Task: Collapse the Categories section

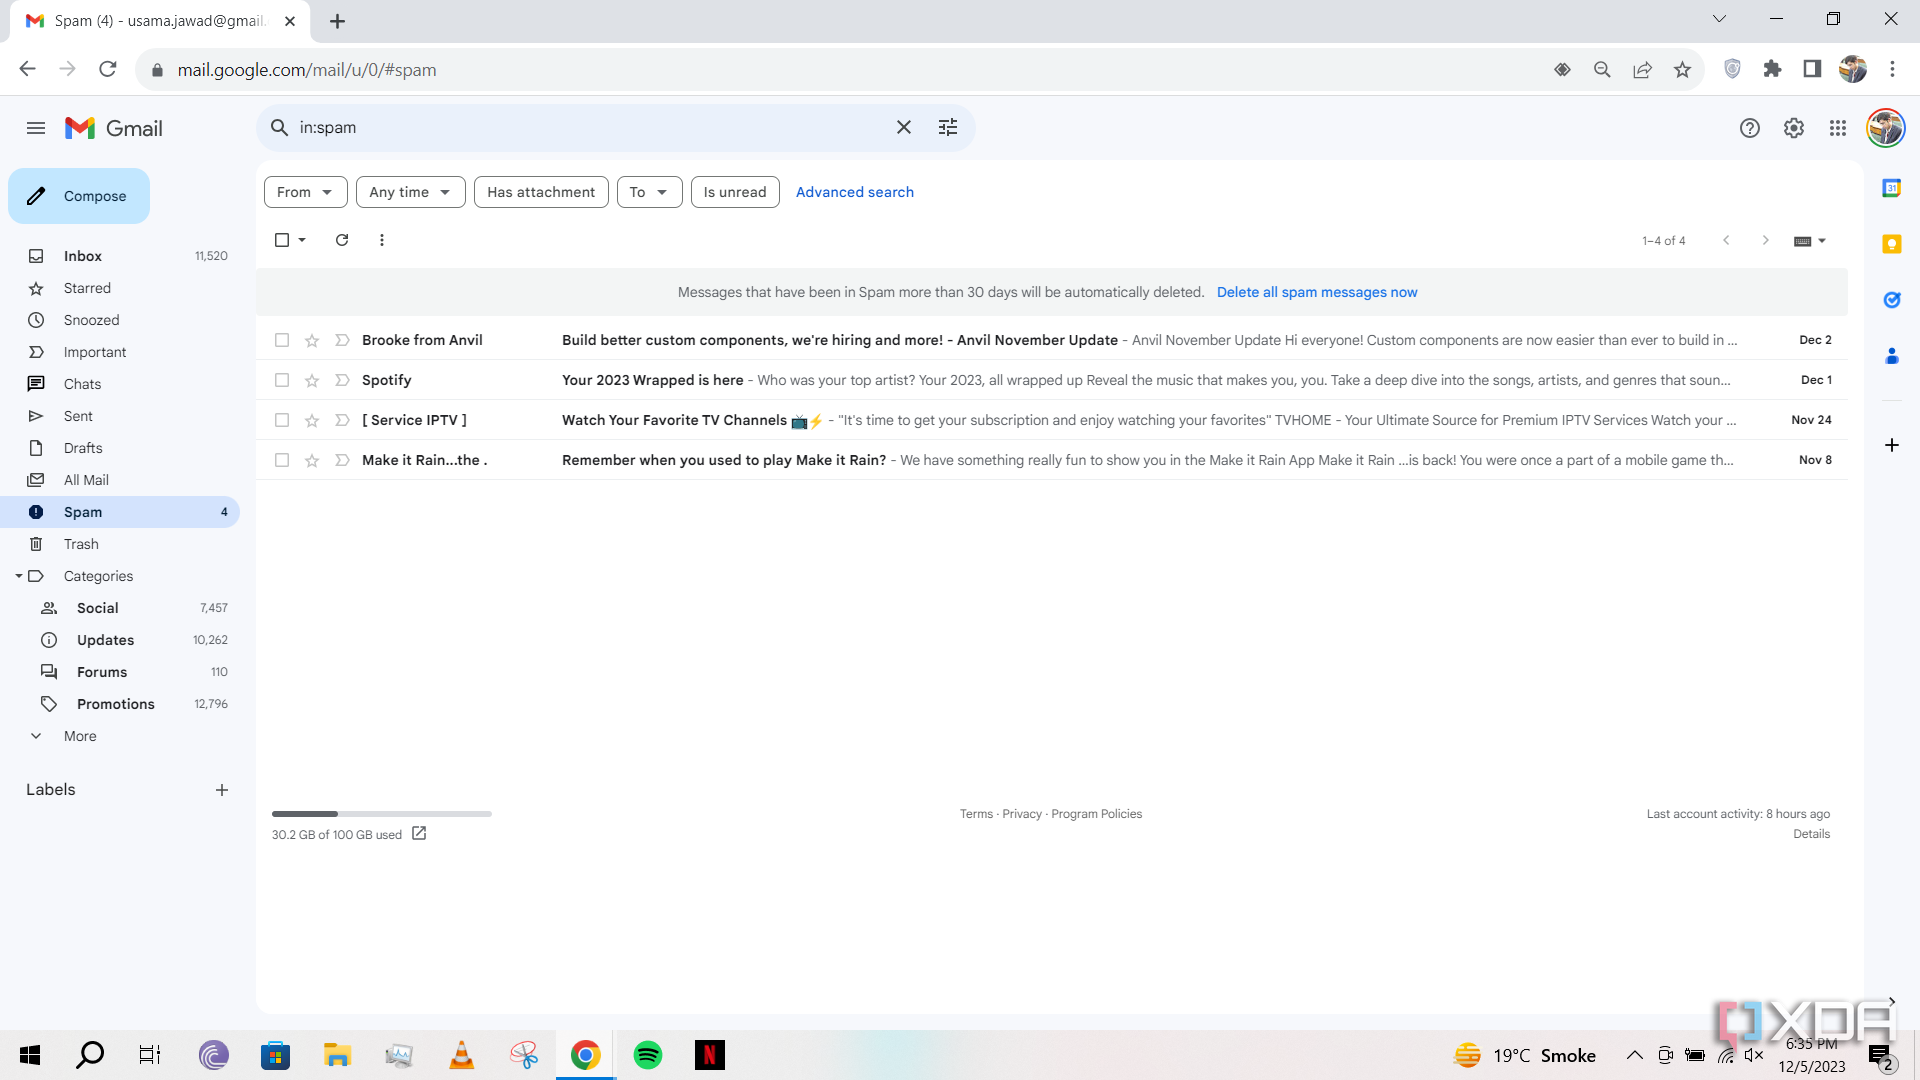Action: pos(19,576)
